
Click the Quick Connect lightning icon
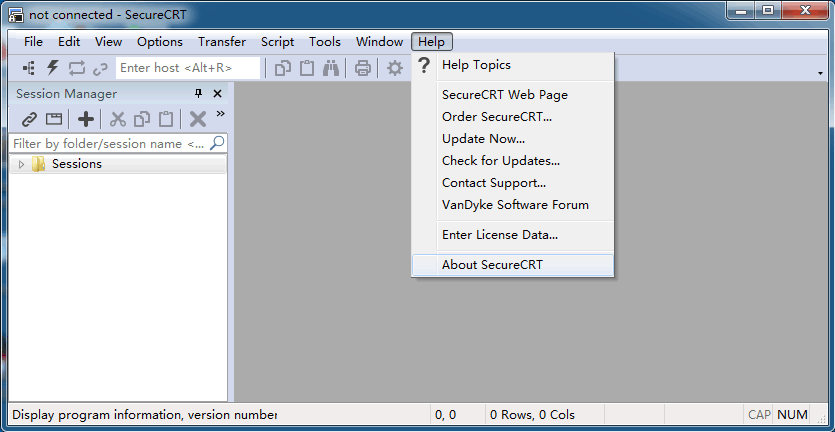(52, 68)
